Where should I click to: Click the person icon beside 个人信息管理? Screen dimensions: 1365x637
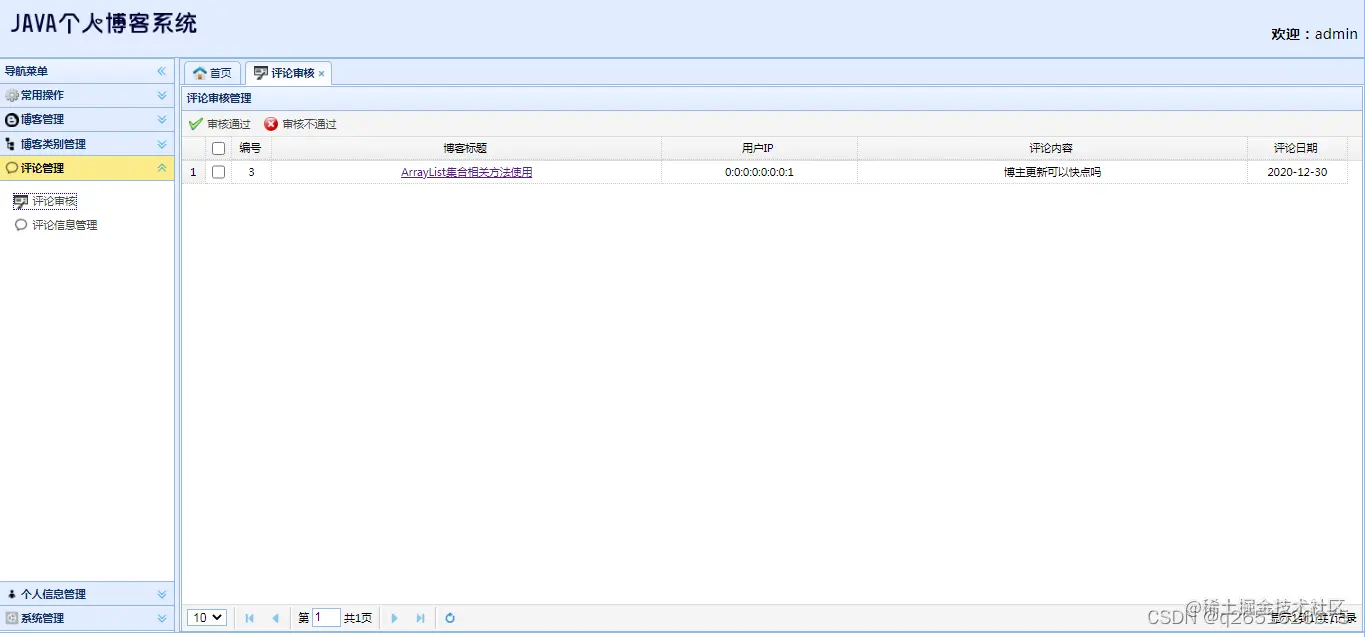point(12,594)
